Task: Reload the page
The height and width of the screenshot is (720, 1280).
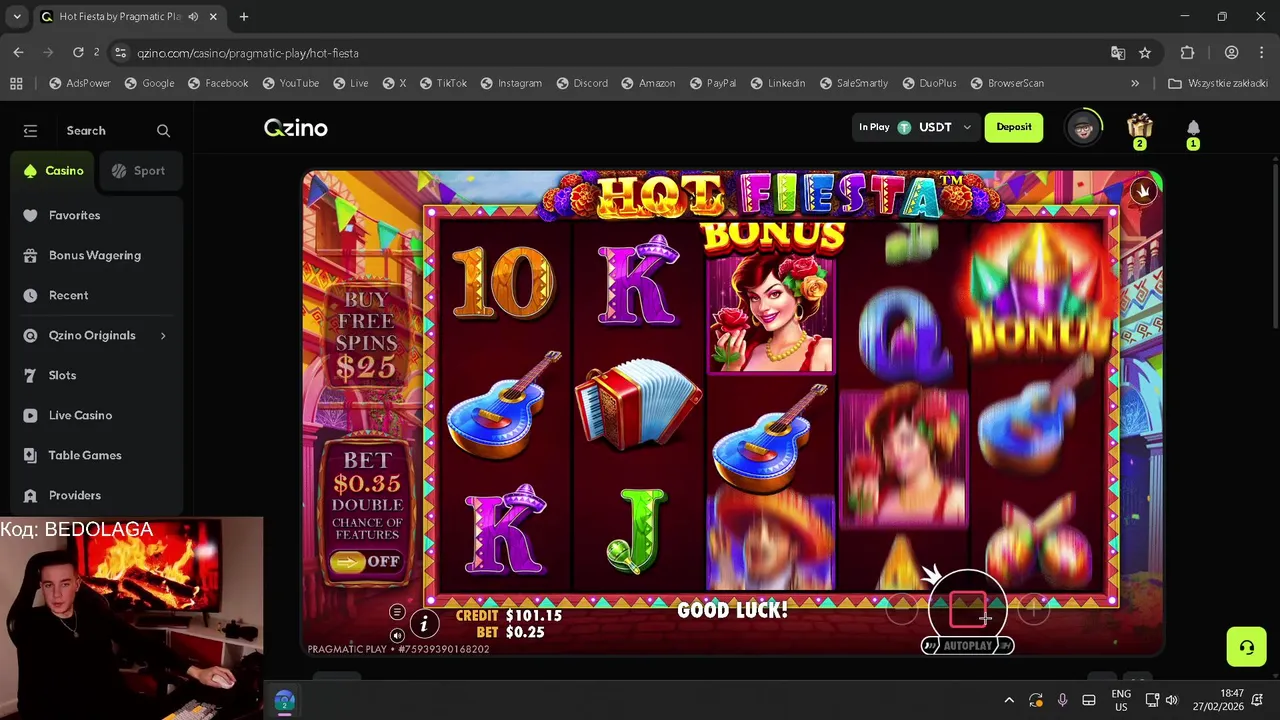Action: [x=78, y=53]
